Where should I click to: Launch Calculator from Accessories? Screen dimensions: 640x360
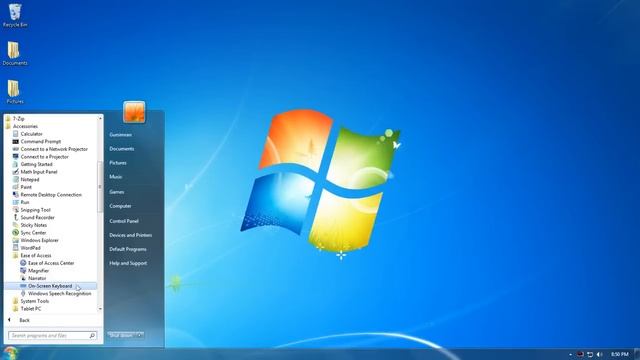27,134
